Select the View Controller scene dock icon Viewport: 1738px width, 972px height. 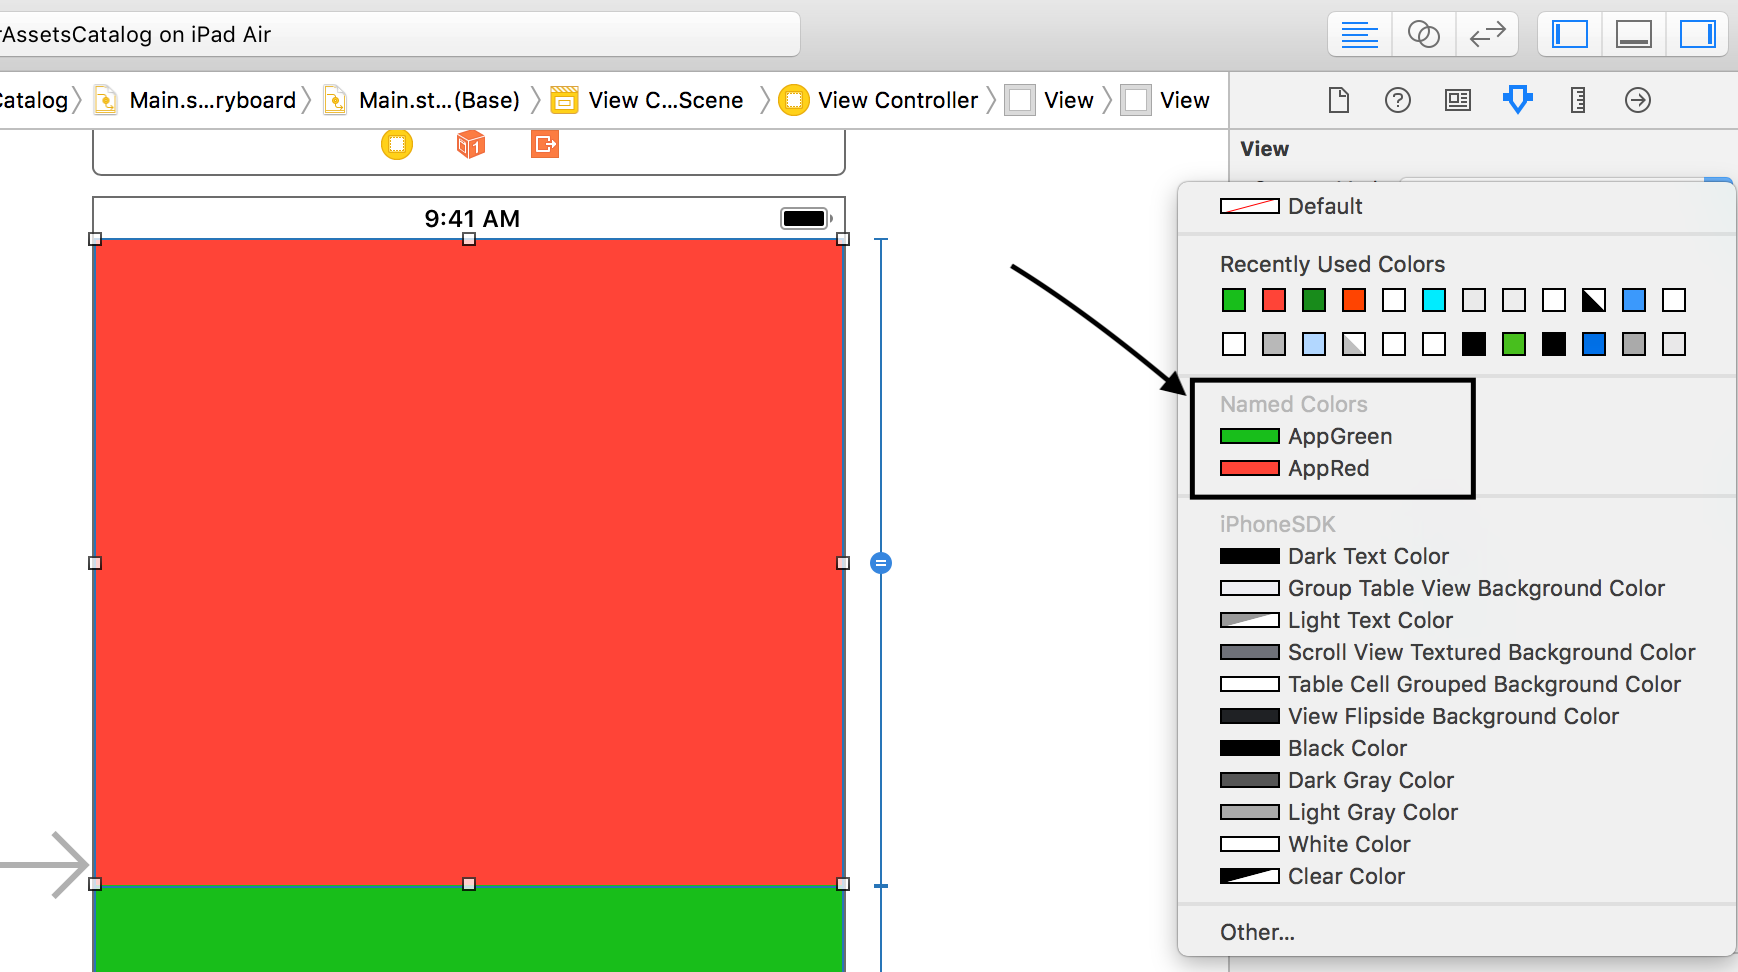coord(397,145)
